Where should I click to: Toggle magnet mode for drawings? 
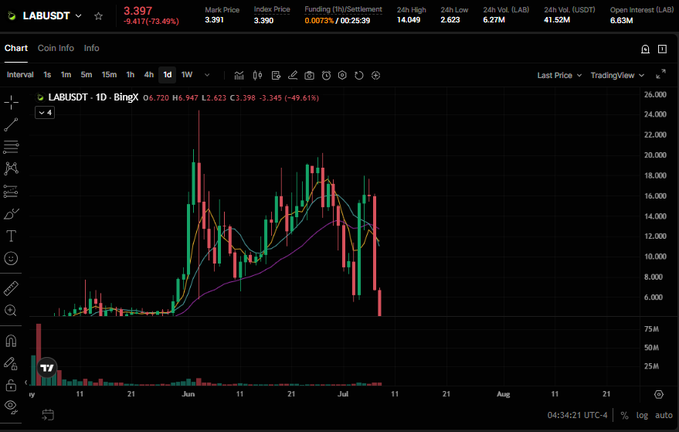(11, 341)
